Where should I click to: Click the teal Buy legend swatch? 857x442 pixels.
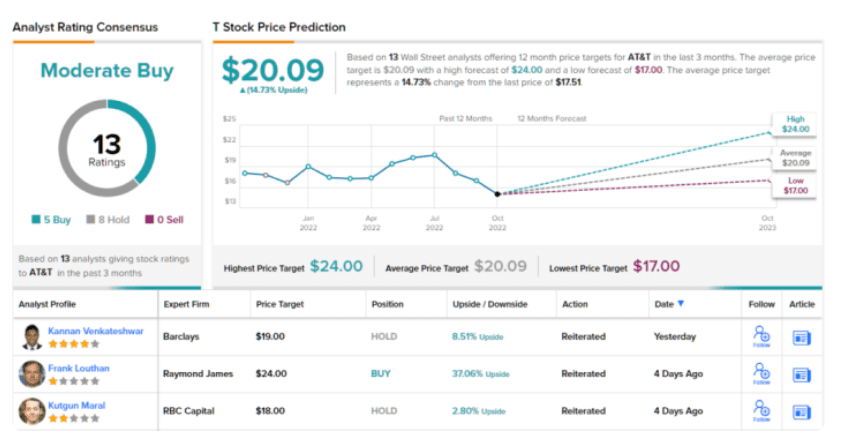[36, 220]
